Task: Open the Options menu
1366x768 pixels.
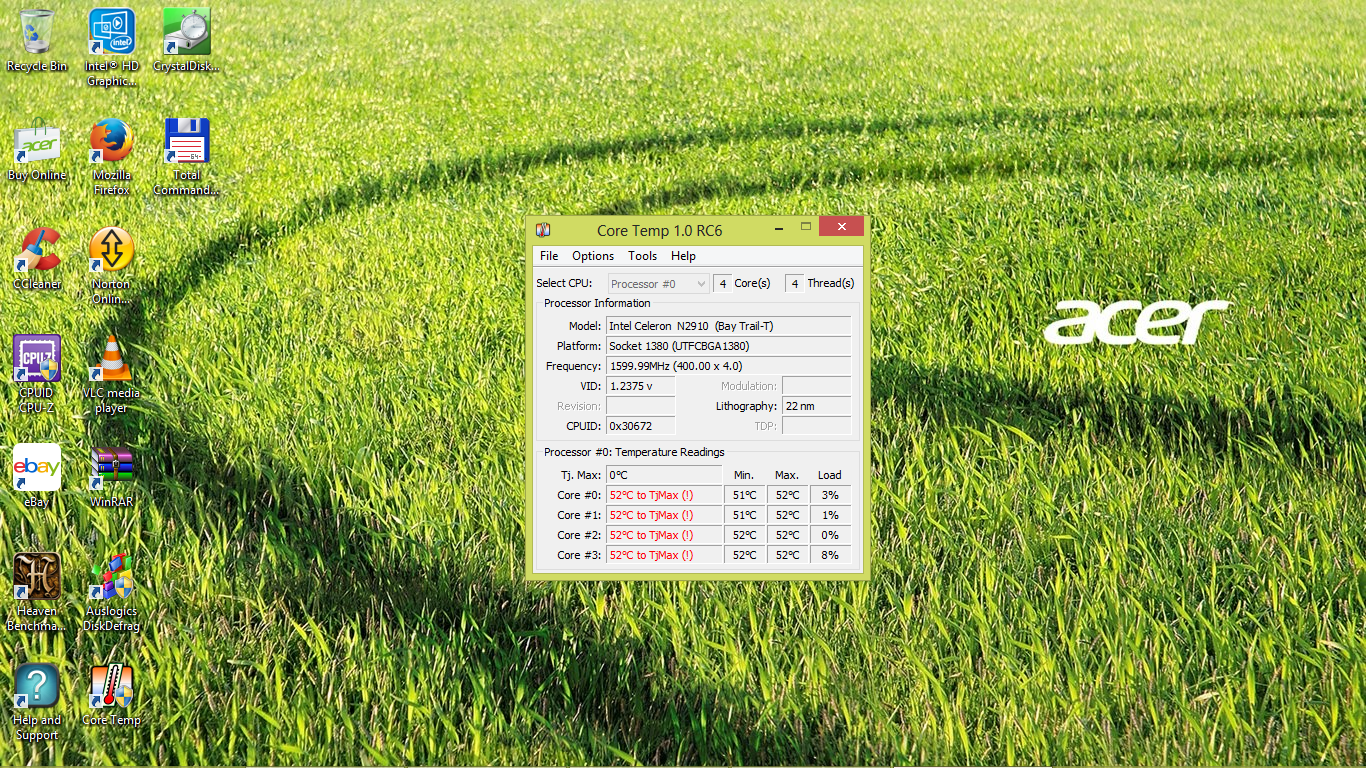Action: (x=593, y=256)
